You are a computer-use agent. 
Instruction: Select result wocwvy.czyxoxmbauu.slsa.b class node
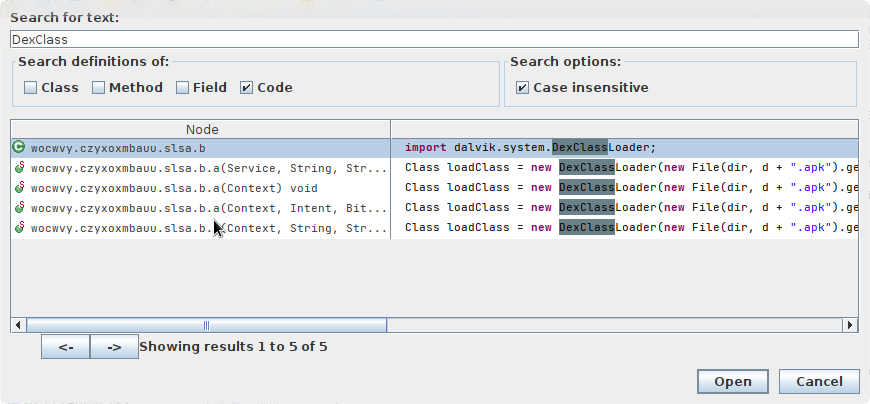coord(201,148)
